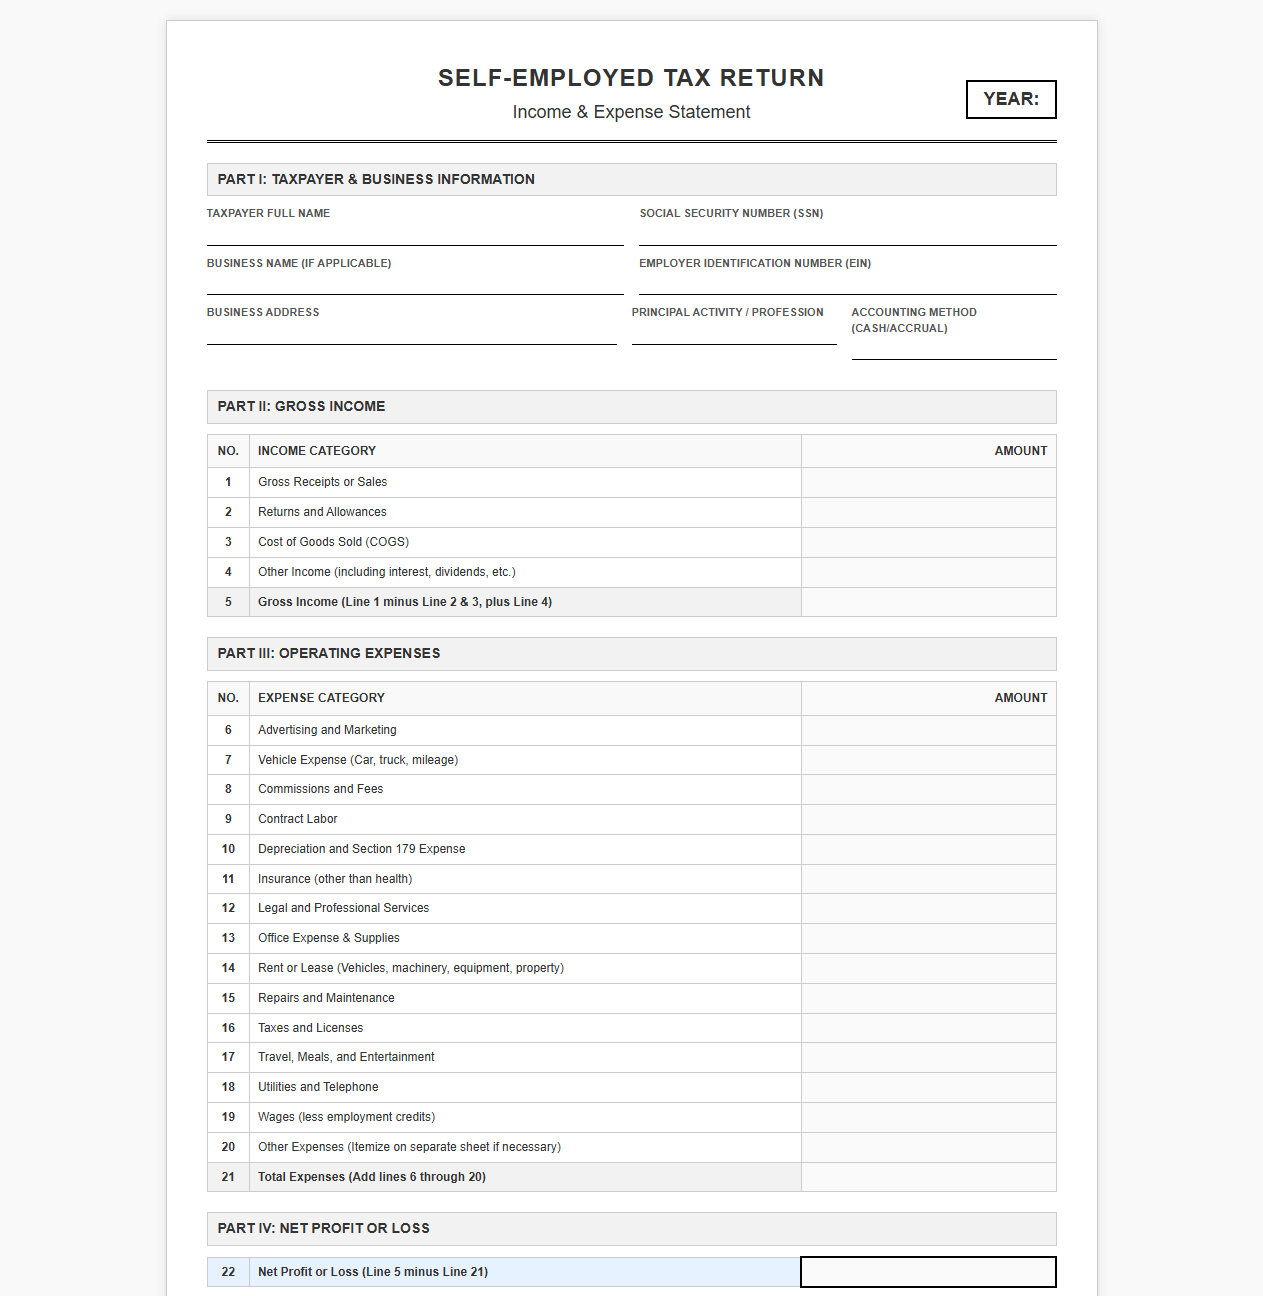Image resolution: width=1263 pixels, height=1296 pixels.
Task: Click amount cell for Legal and Professional Services
Action: click(x=929, y=908)
